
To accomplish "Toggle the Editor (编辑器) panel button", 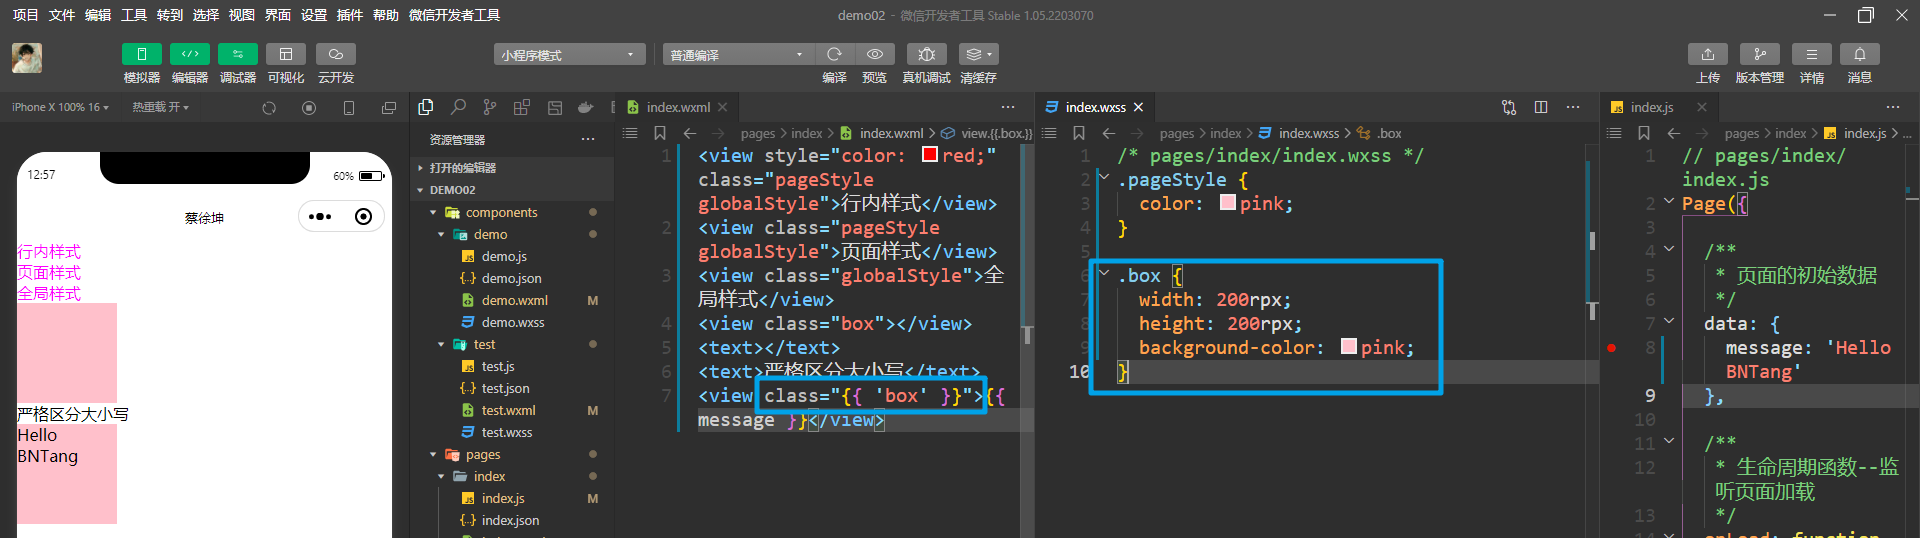I will click(x=190, y=54).
